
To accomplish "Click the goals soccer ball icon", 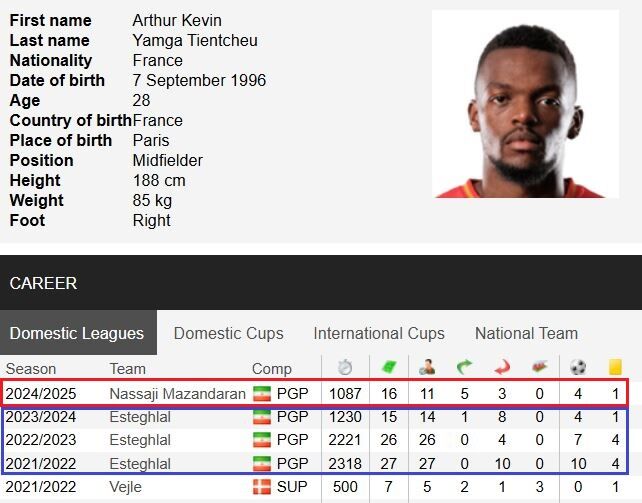I will [x=578, y=367].
